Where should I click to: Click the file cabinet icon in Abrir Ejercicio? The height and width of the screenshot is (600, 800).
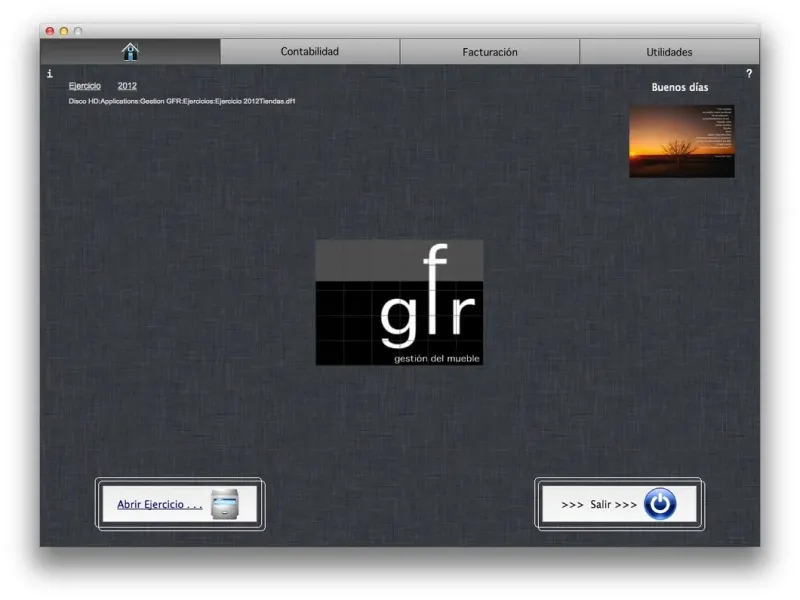click(225, 504)
